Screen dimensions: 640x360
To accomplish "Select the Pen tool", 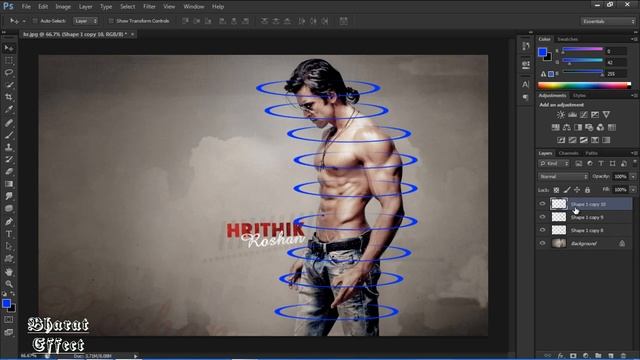I will 9,221.
